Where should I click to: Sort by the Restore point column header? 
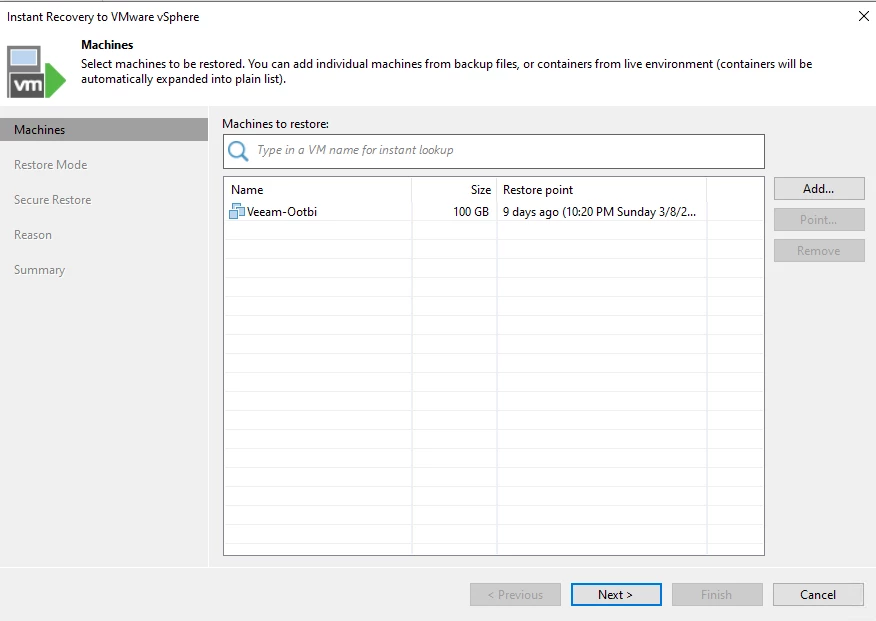click(x=602, y=190)
